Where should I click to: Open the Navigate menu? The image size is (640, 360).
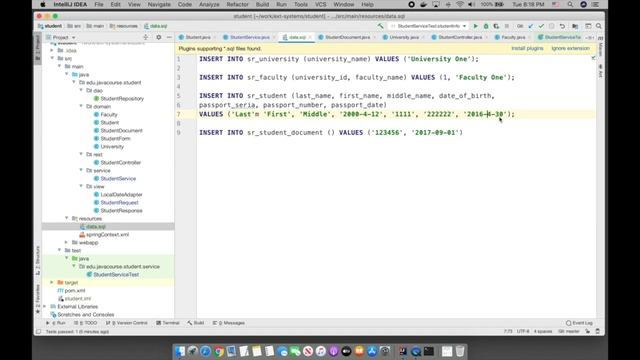point(159,4)
